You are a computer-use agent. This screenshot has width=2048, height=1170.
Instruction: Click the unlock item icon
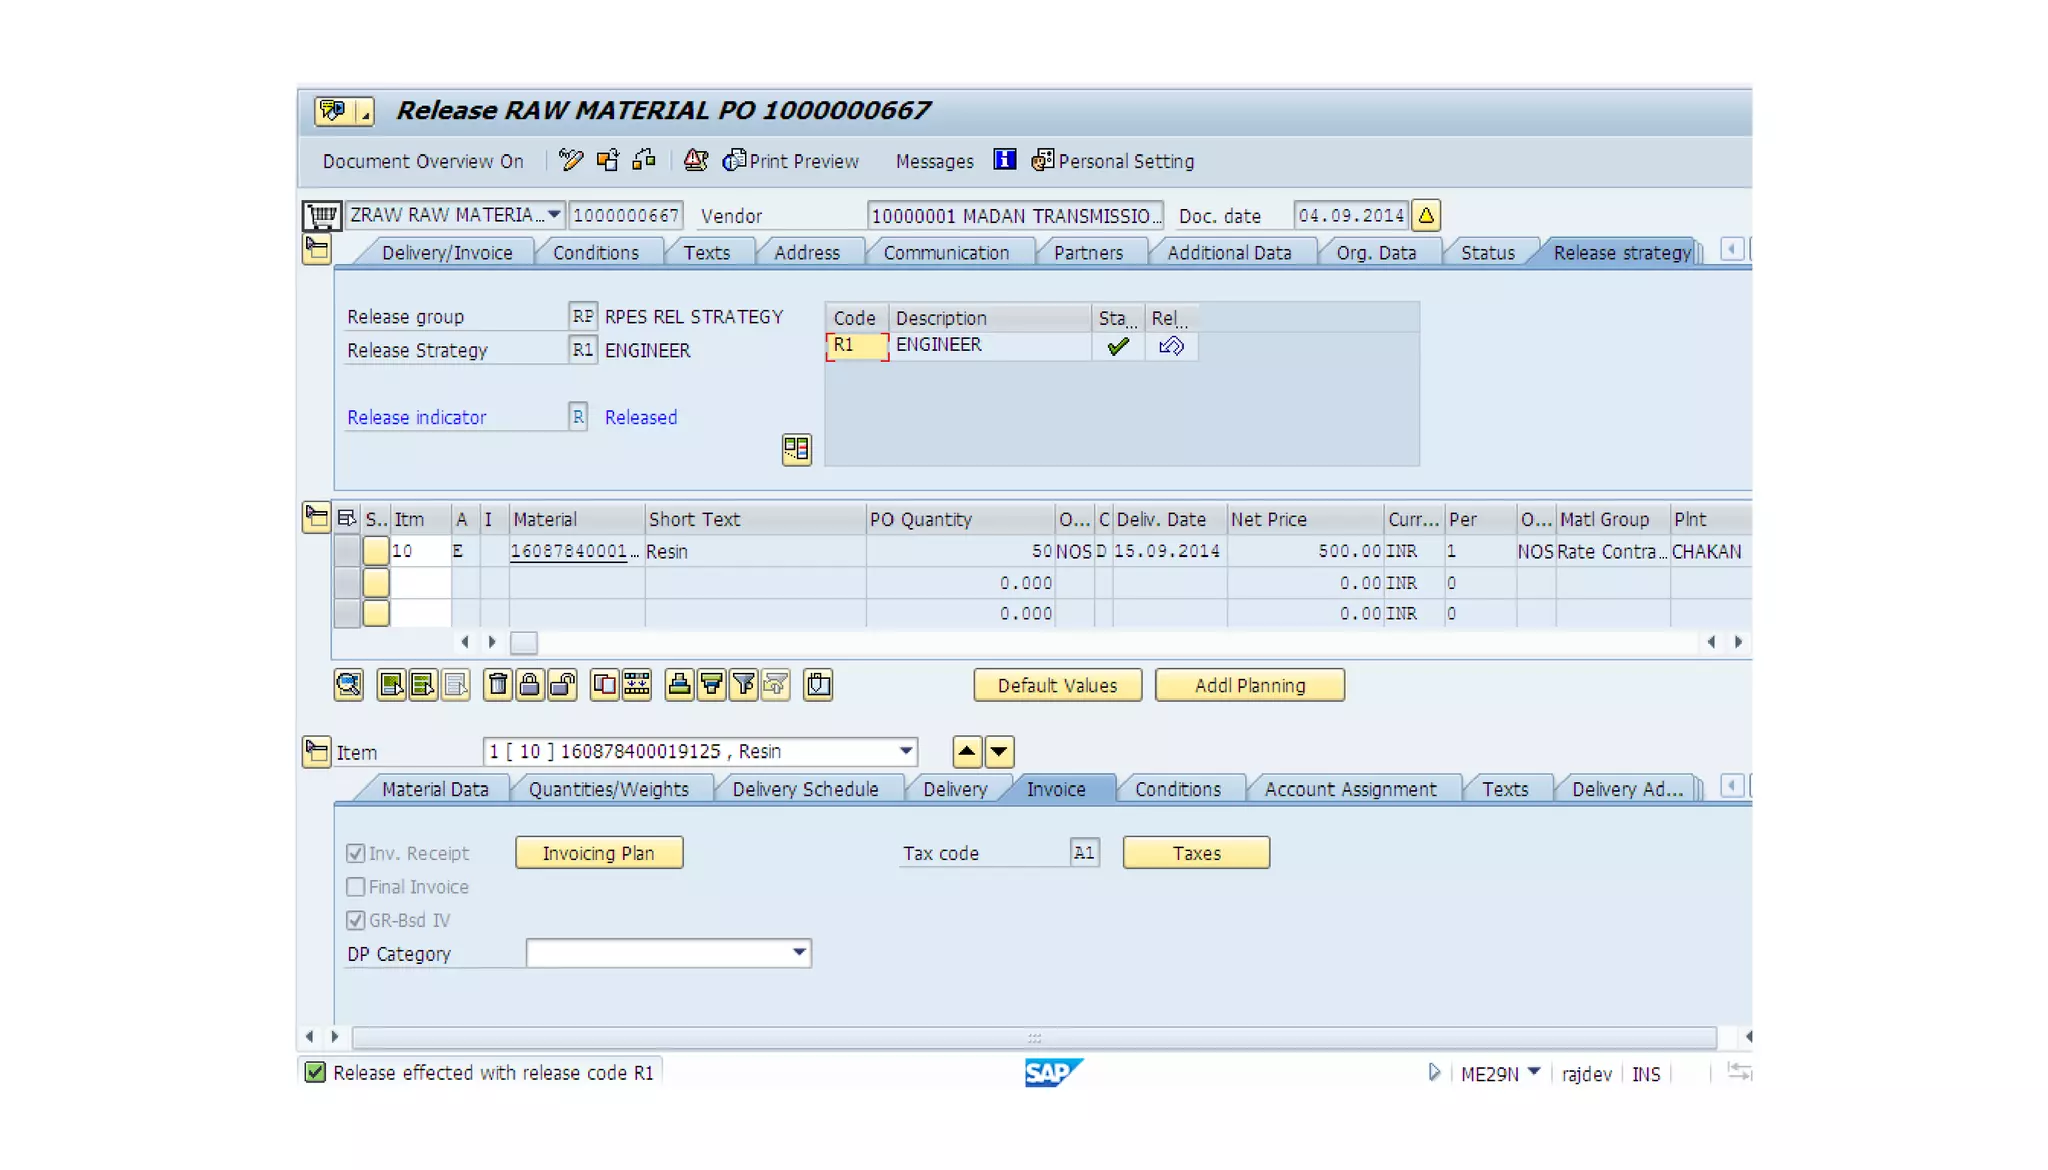[562, 685]
